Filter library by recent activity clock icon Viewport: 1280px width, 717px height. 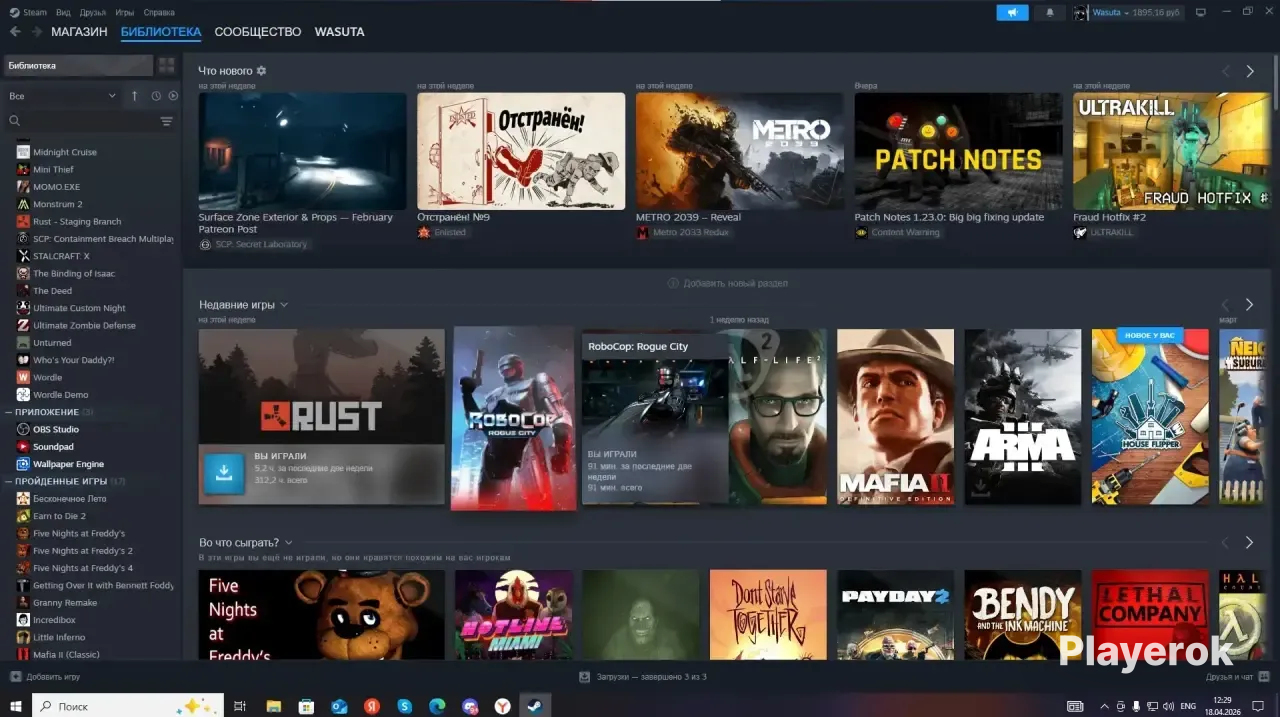(156, 96)
